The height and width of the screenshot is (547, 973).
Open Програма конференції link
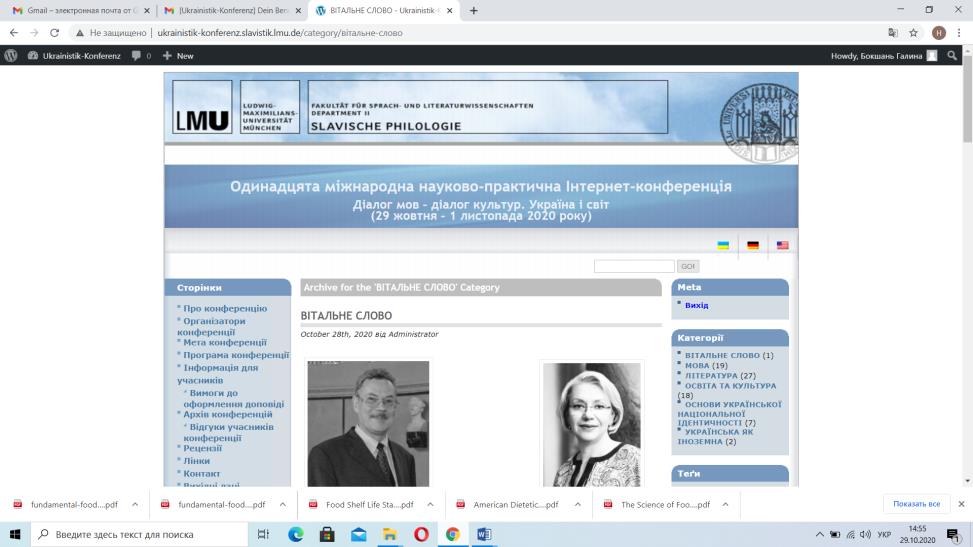[x=236, y=355]
